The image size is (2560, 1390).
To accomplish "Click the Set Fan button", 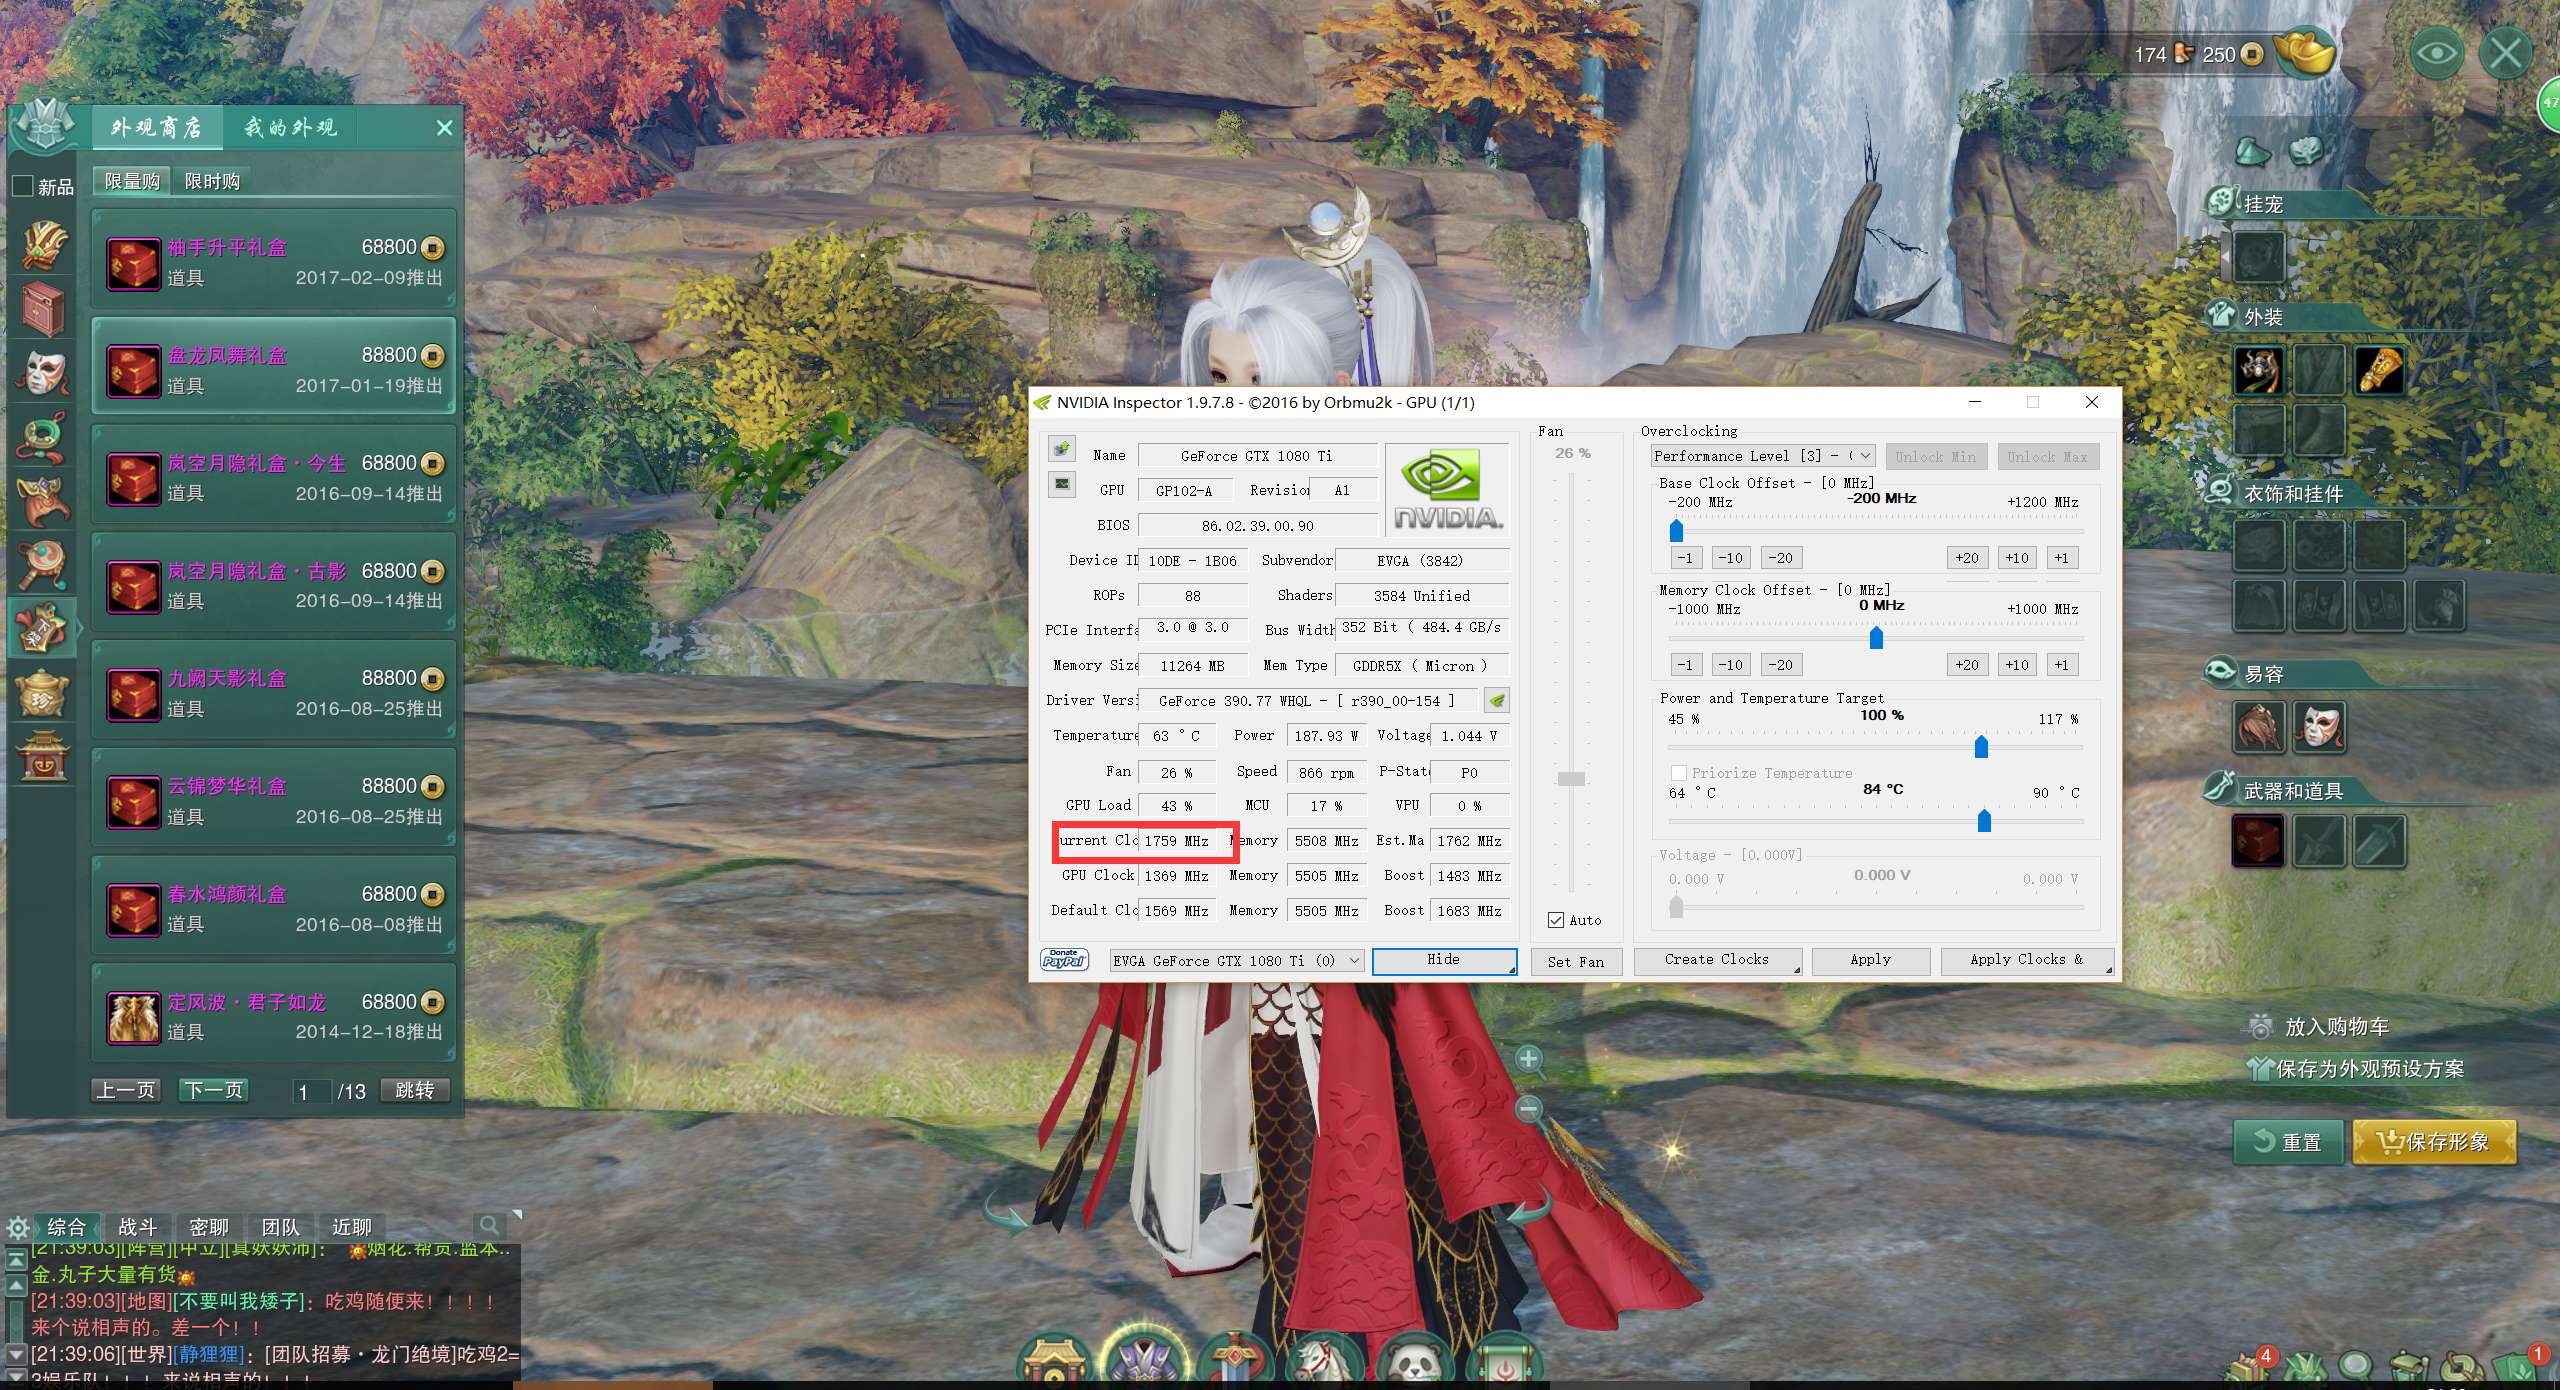I will pyautogui.click(x=1575, y=961).
